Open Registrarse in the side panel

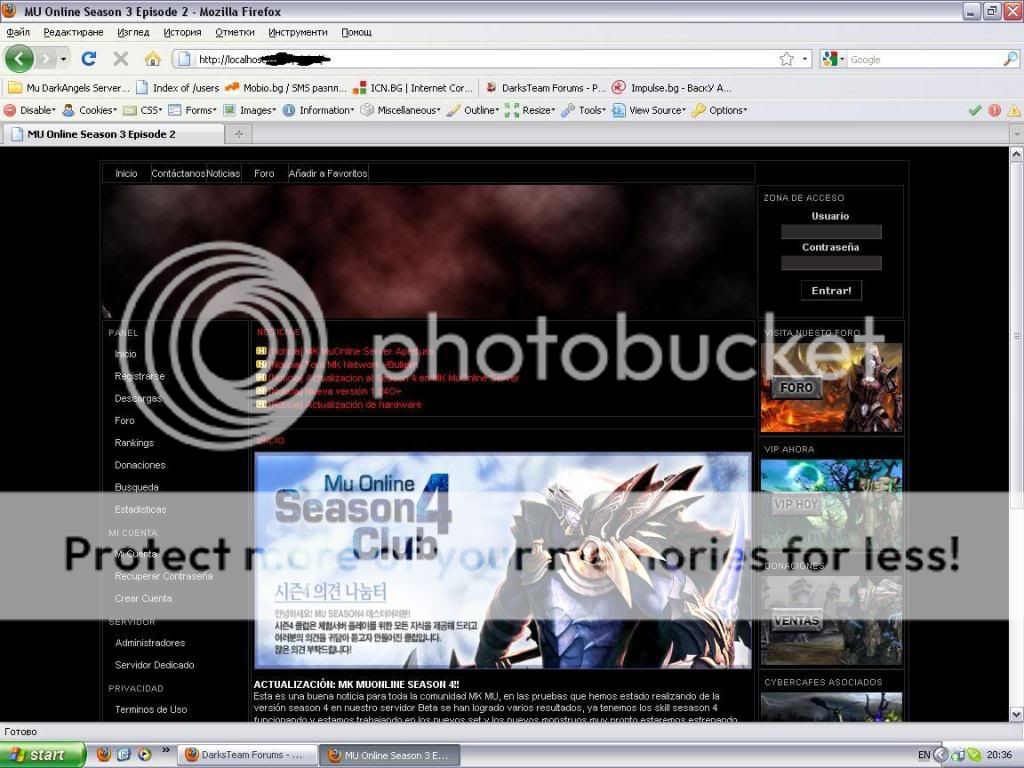tap(140, 376)
